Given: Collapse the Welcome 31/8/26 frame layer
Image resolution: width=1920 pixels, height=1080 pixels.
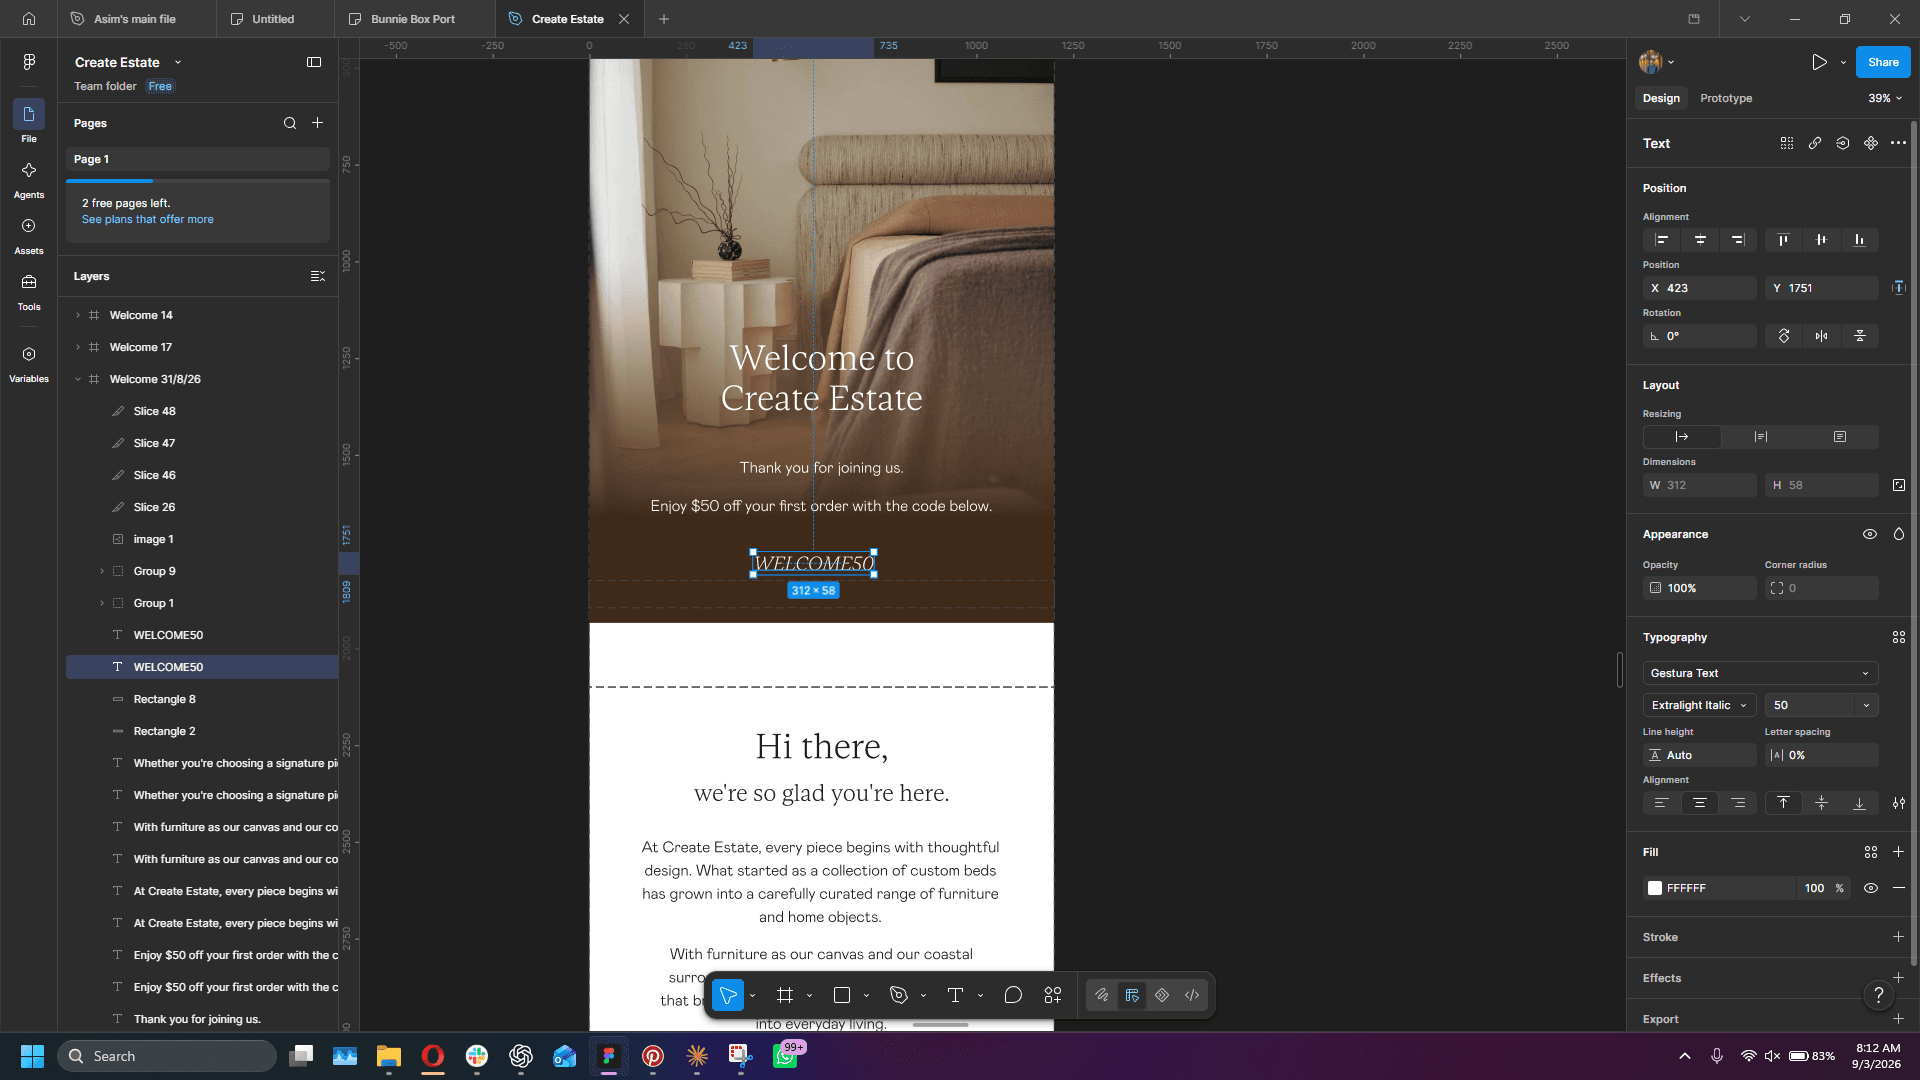Looking at the screenshot, I should pyautogui.click(x=78, y=379).
